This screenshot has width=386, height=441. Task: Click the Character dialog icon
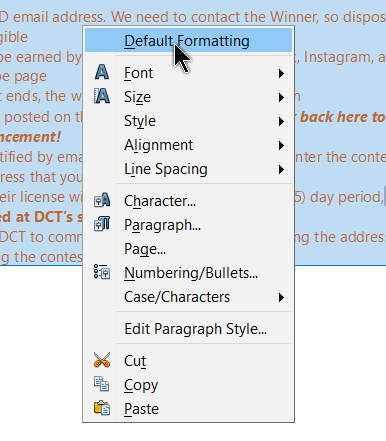[x=102, y=200]
